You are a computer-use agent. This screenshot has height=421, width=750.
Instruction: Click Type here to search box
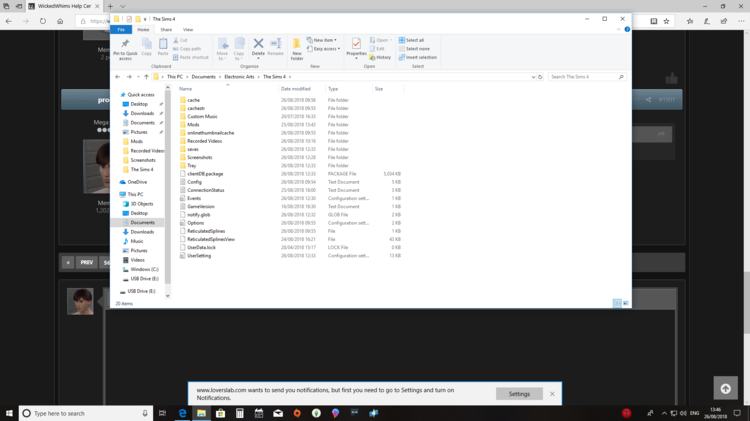(x=86, y=413)
